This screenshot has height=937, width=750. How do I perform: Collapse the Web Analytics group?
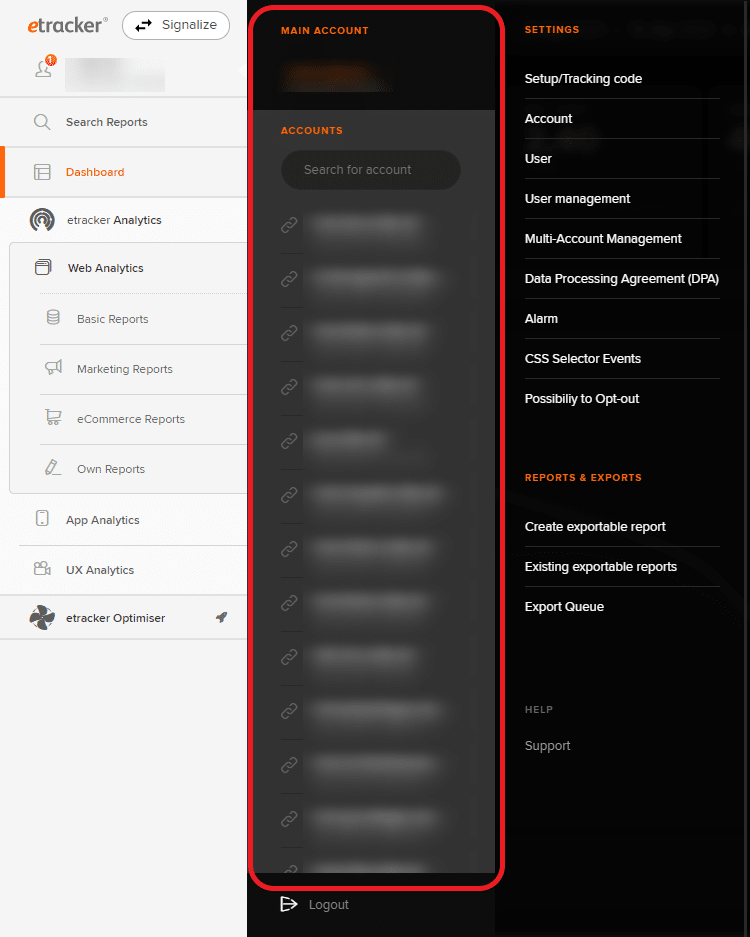tap(106, 268)
